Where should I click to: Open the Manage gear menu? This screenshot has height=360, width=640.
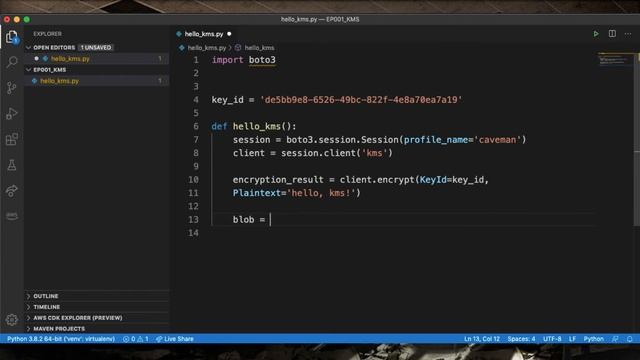12,320
